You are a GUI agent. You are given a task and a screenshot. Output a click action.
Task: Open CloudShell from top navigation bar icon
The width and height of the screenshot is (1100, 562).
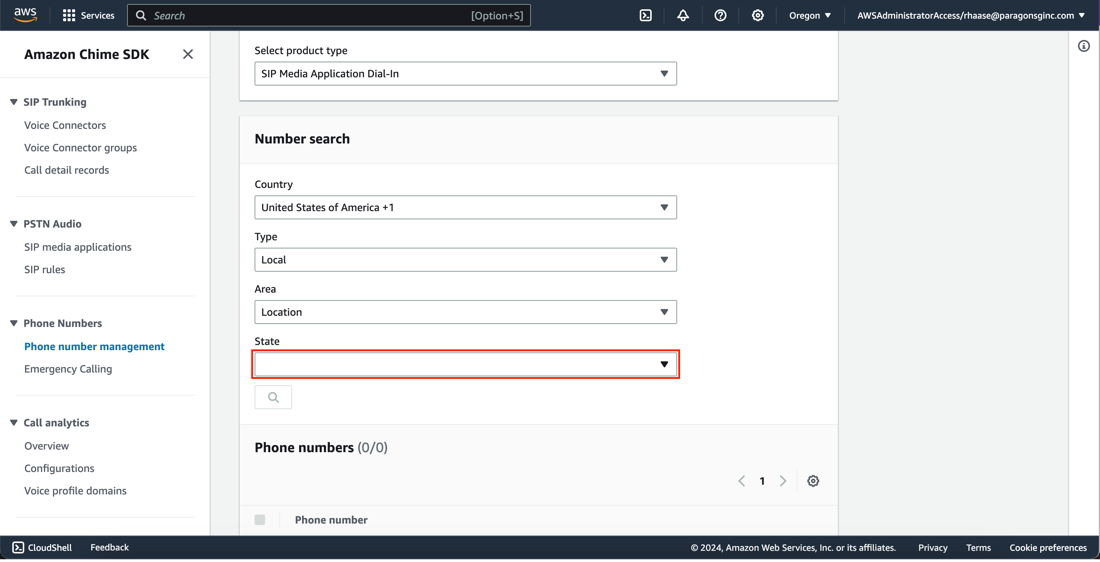point(645,15)
